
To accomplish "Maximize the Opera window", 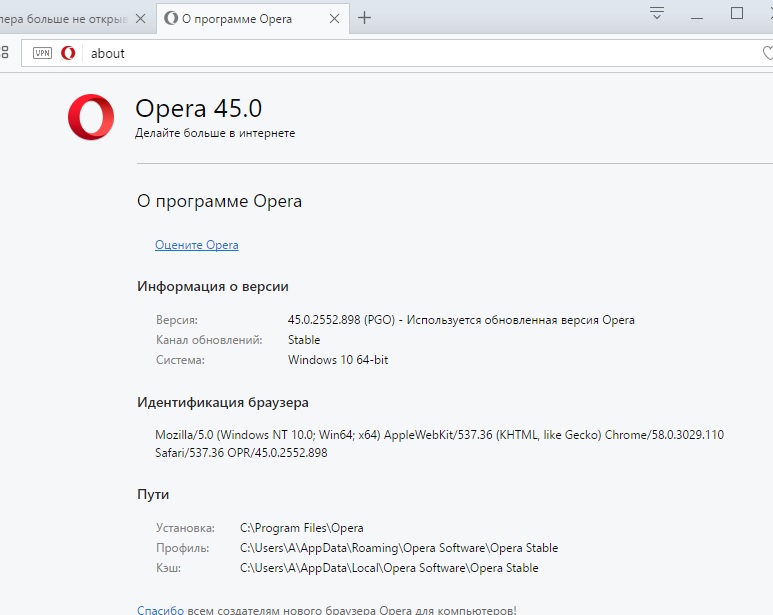I will pos(737,14).
